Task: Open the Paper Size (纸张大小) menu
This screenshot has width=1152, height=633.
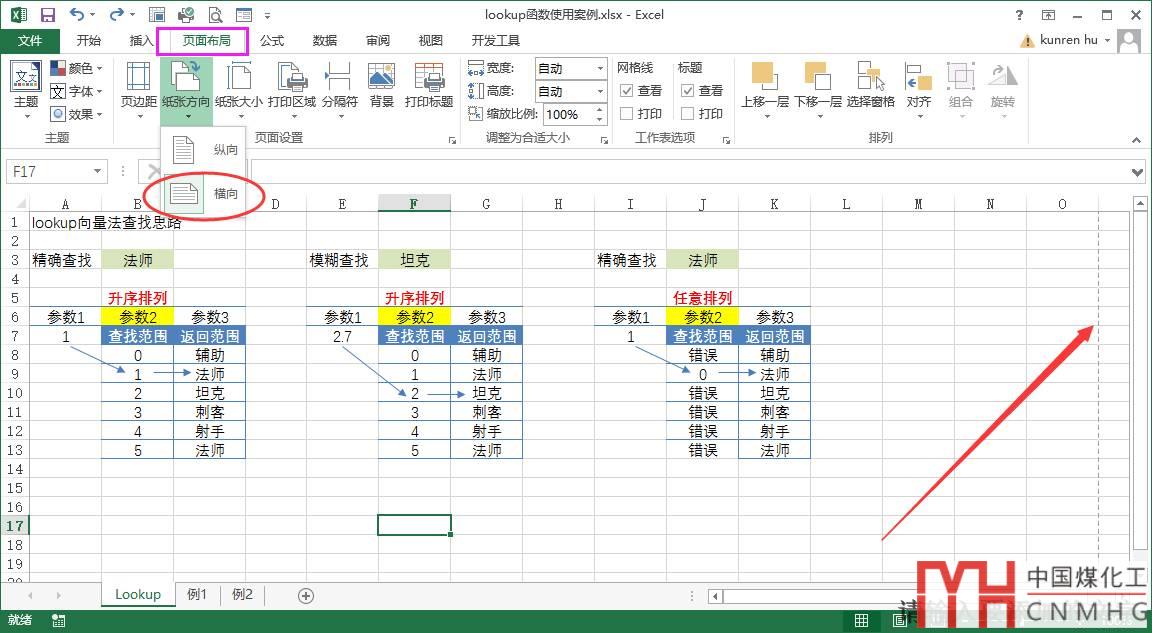Action: [239, 86]
